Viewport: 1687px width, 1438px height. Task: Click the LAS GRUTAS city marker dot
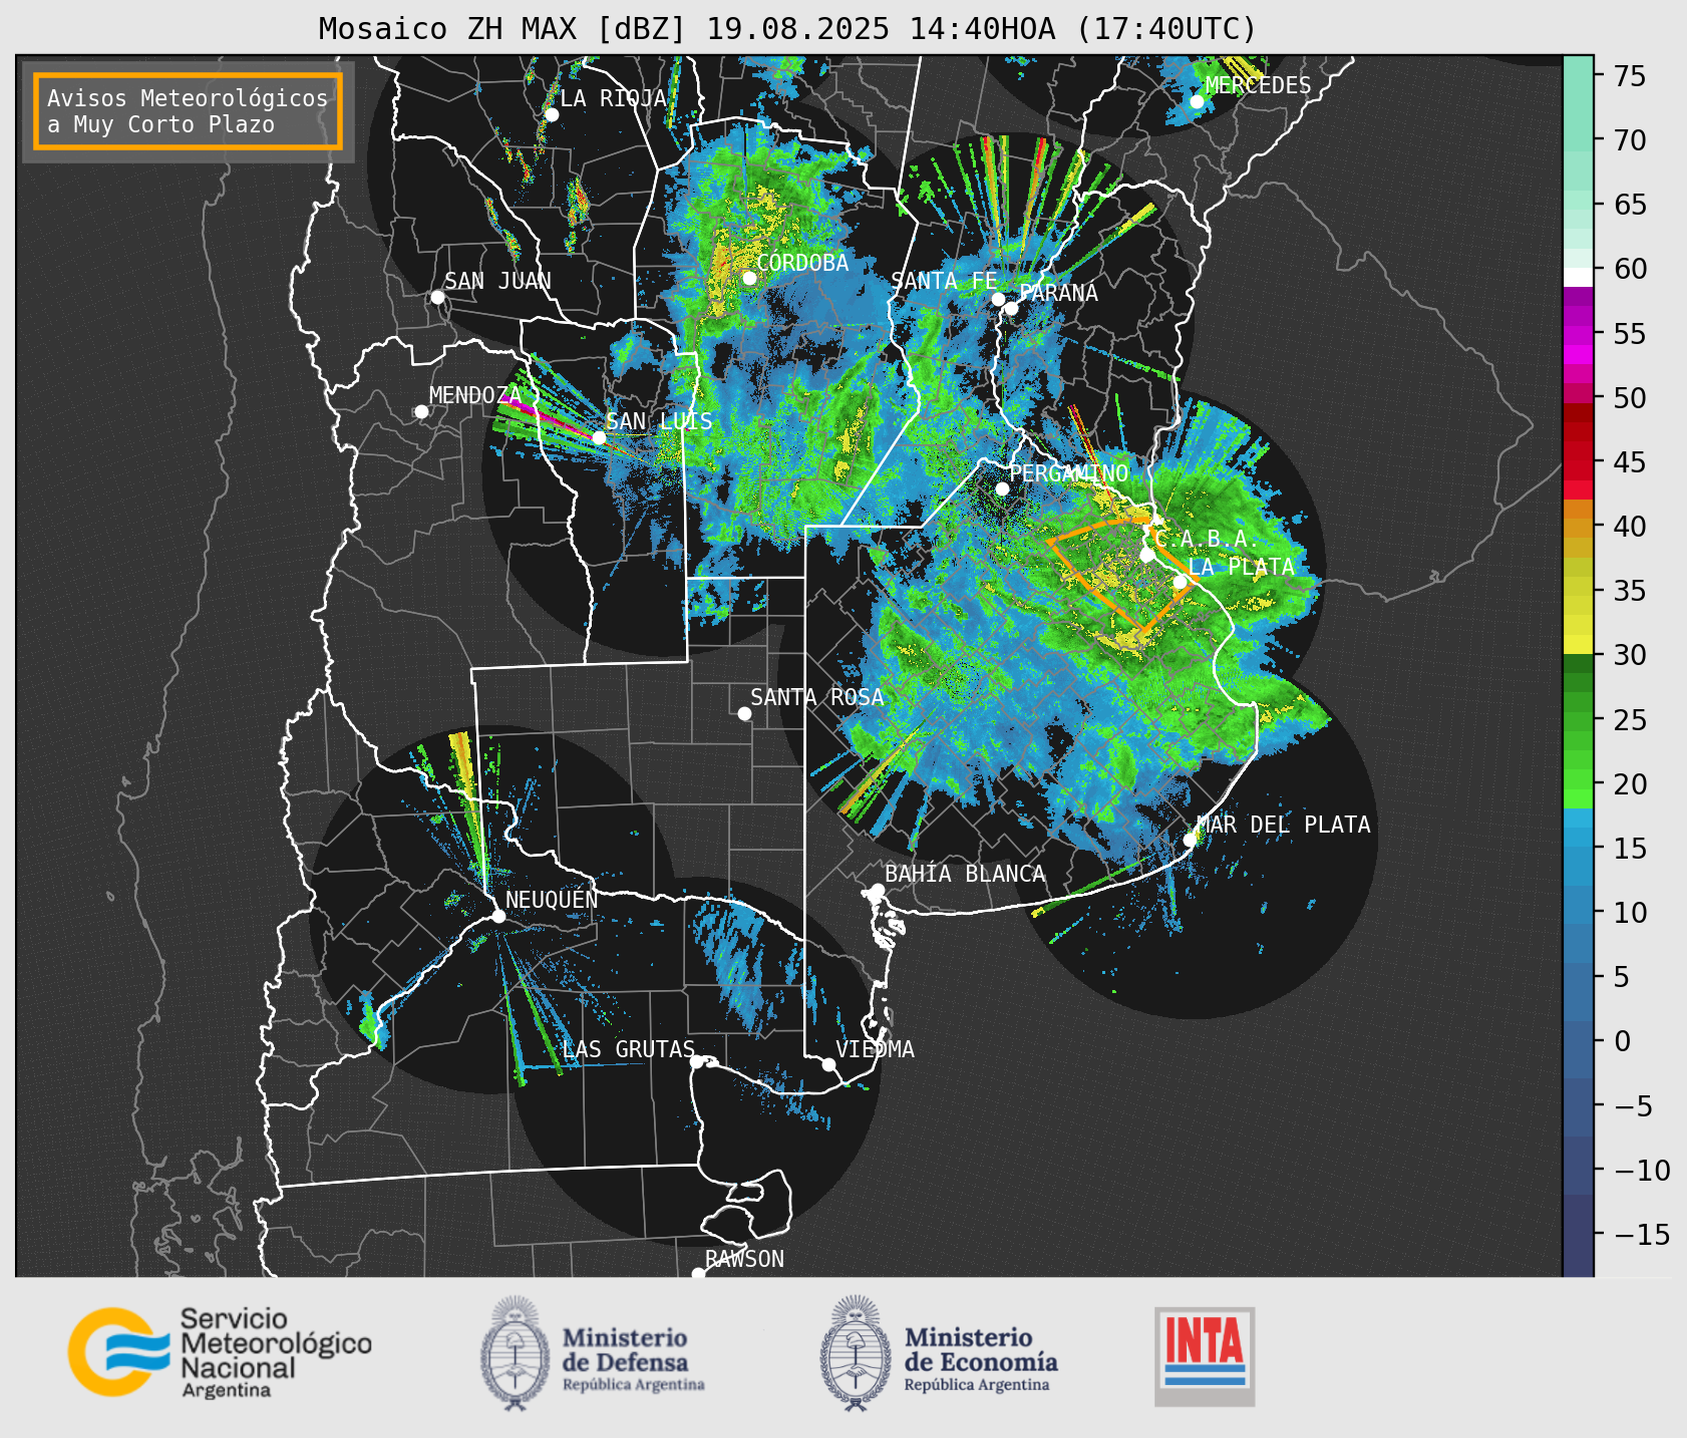coord(697,1062)
